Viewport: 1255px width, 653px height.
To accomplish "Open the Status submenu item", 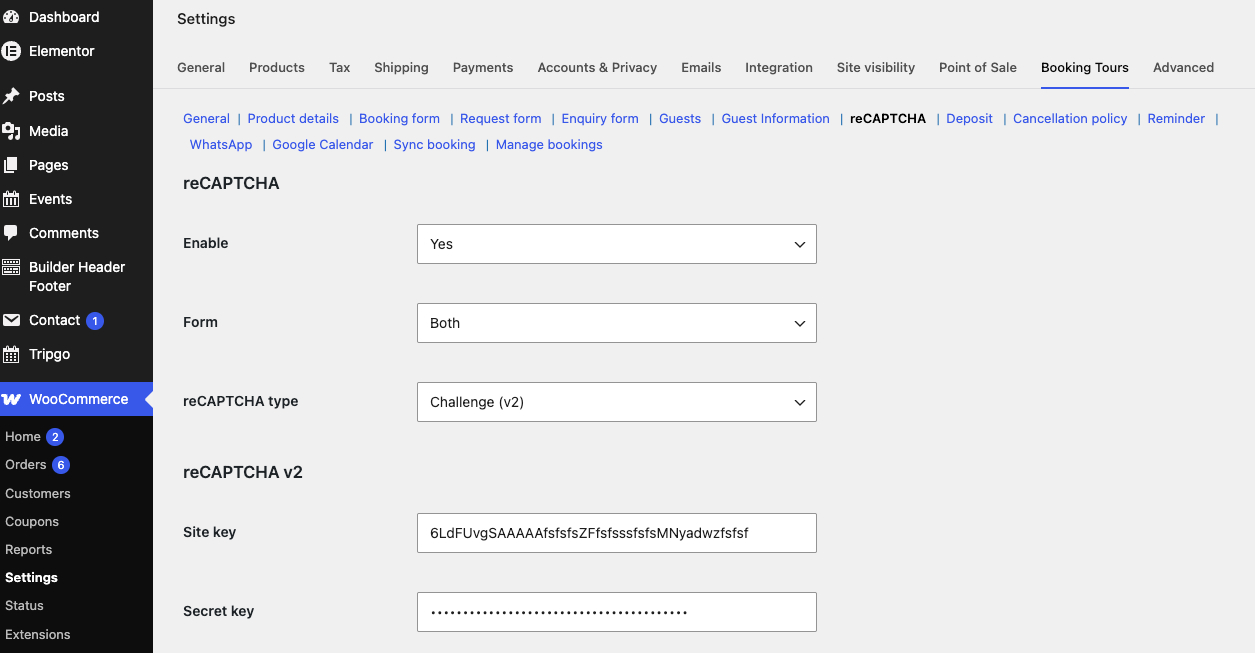I will 24,605.
